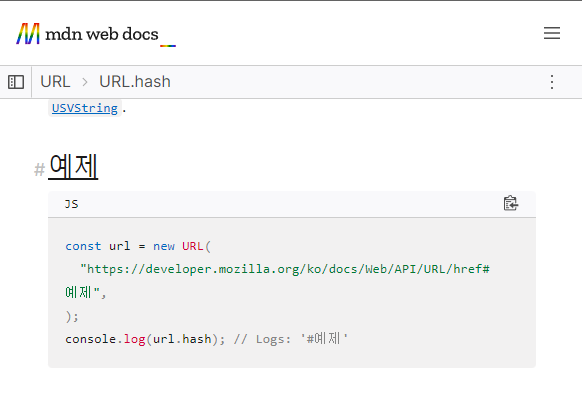
Task: Select the URL.hash breadcrumb item
Action: pyautogui.click(x=135, y=82)
